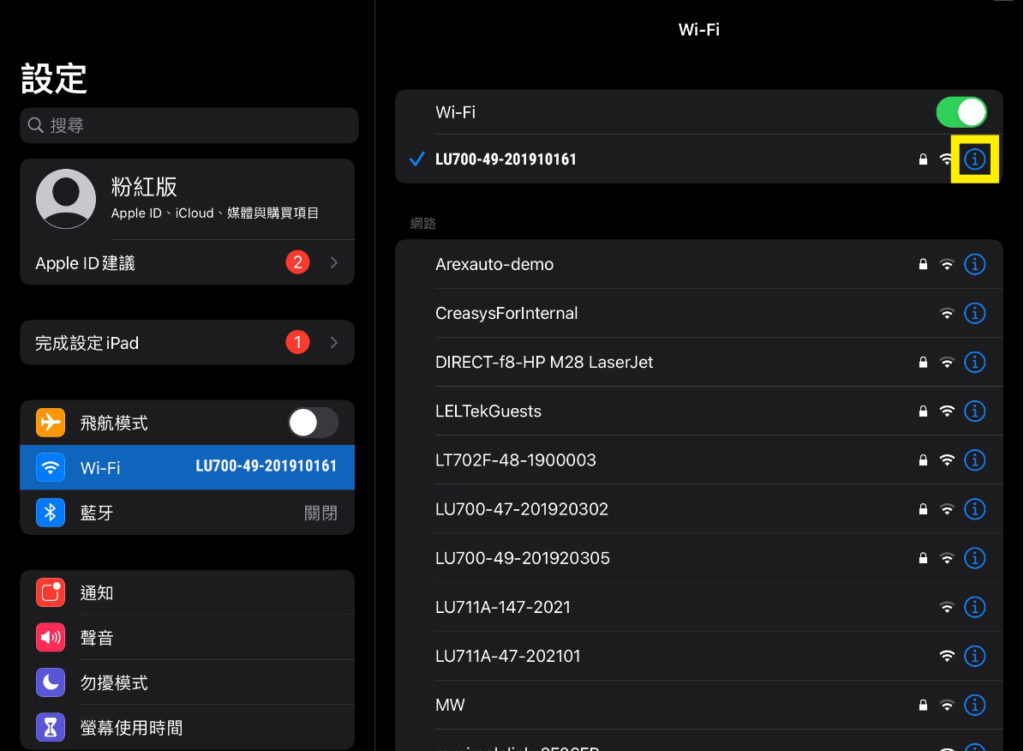The width and height of the screenshot is (1024, 751).
Task: Open info for CreasysForInternal network
Action: pyautogui.click(x=975, y=313)
